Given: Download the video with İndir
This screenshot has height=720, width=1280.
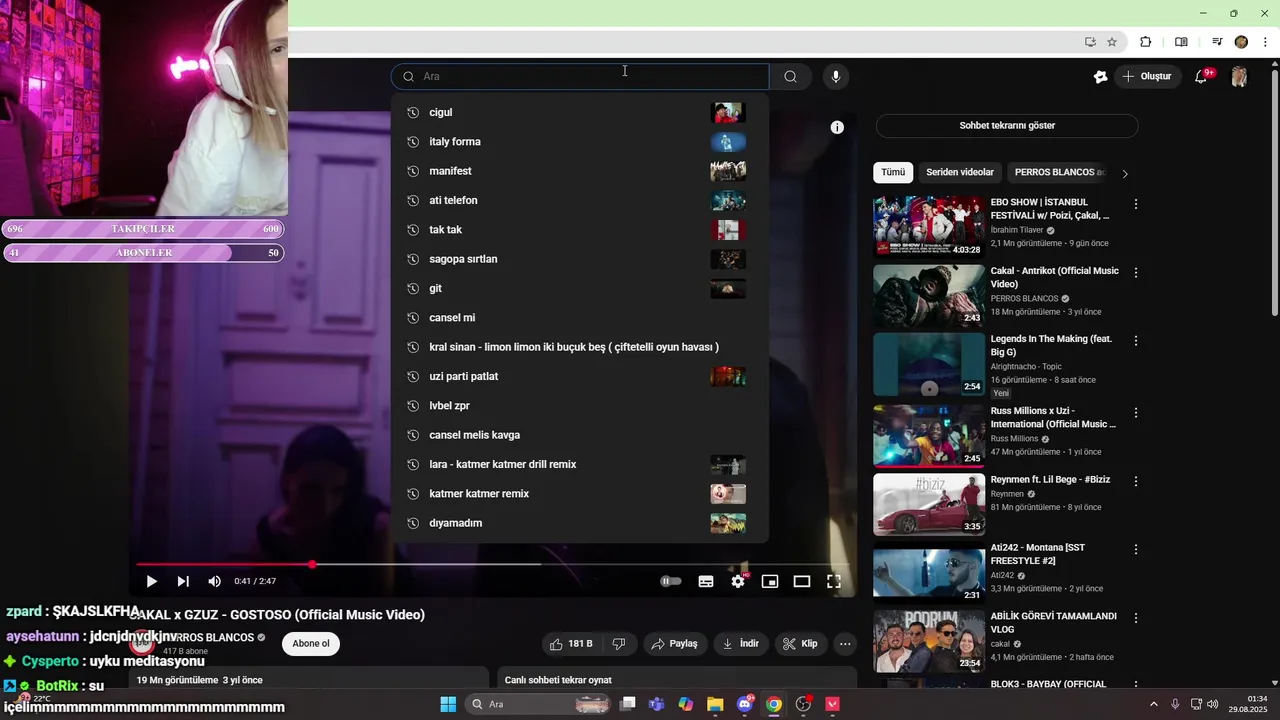Looking at the screenshot, I should click(741, 644).
